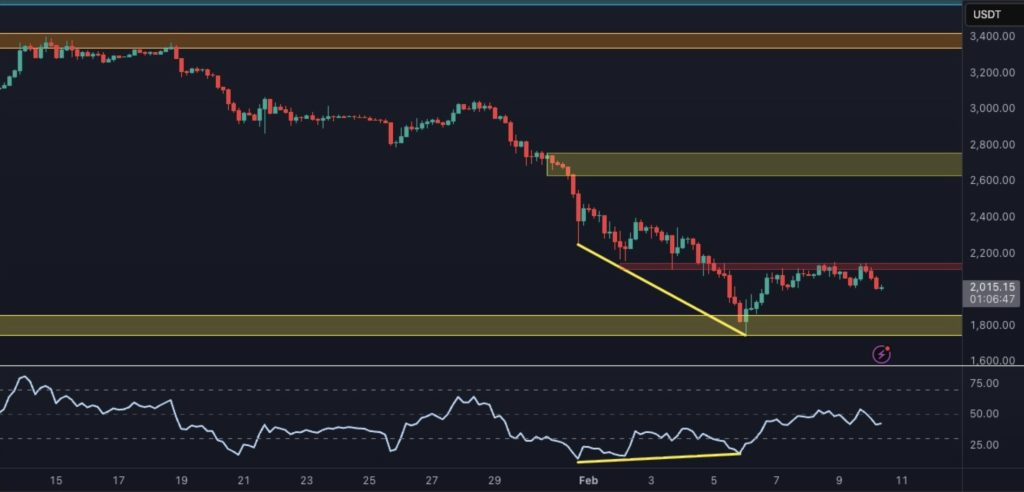Click the purple lightning bolt icon
The image size is (1024, 492).
click(x=882, y=353)
